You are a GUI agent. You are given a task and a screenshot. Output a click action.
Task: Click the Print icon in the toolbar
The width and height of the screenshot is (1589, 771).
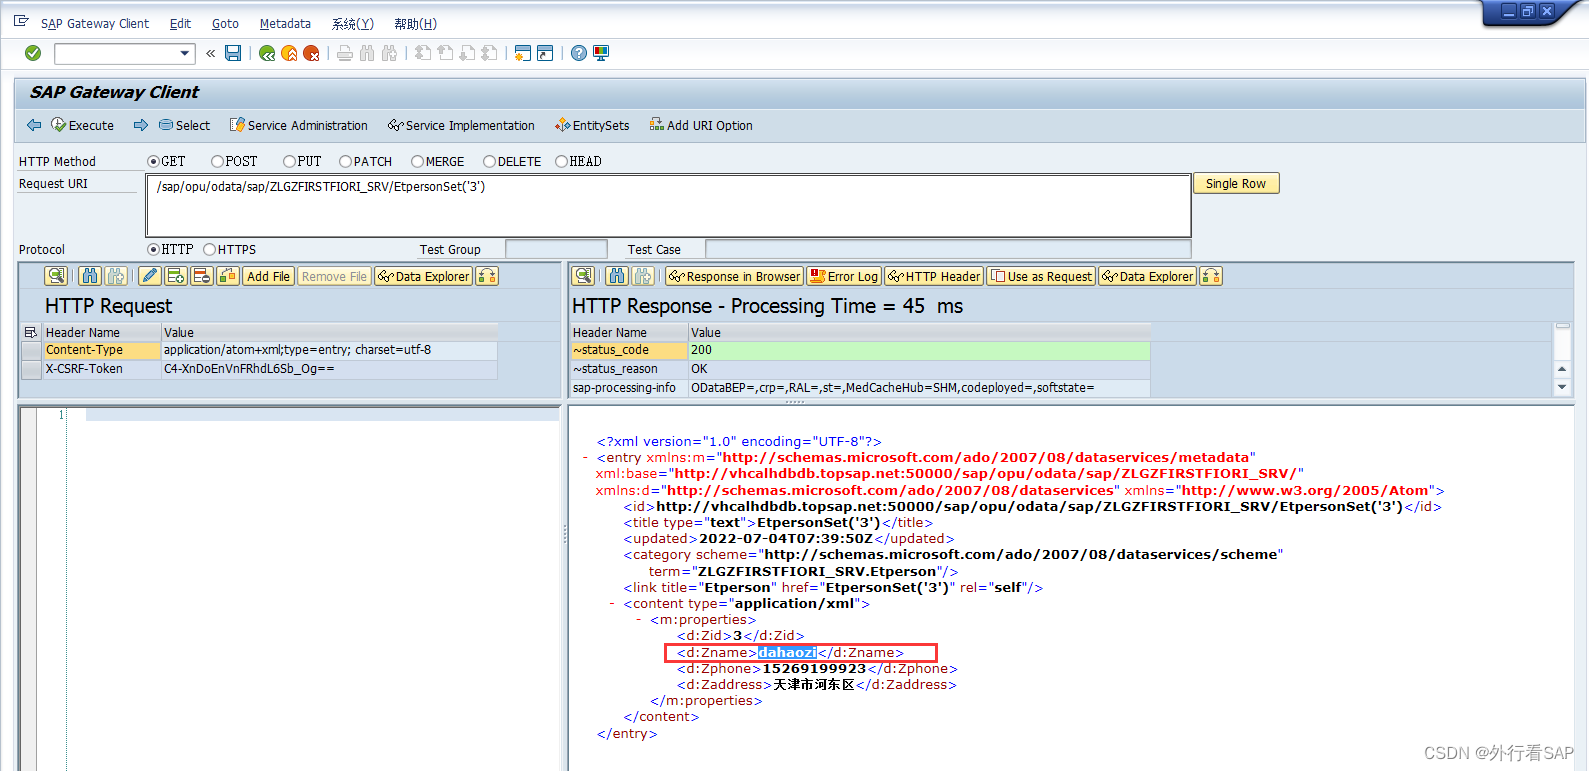click(345, 53)
